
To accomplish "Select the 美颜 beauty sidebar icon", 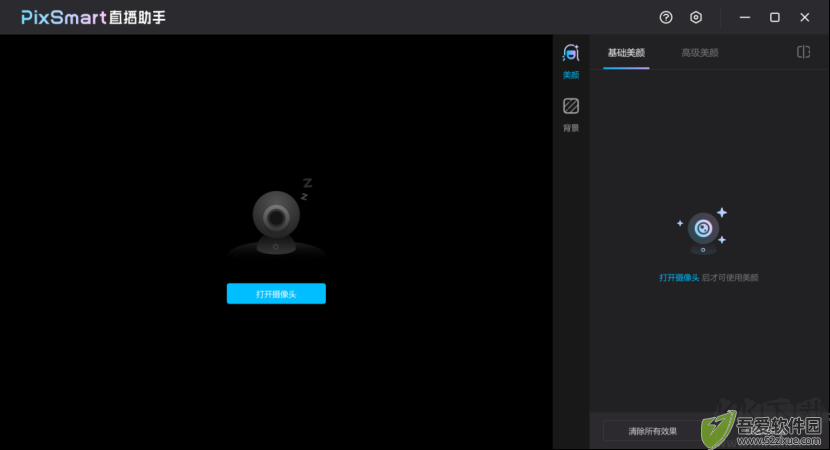I will coord(571,61).
